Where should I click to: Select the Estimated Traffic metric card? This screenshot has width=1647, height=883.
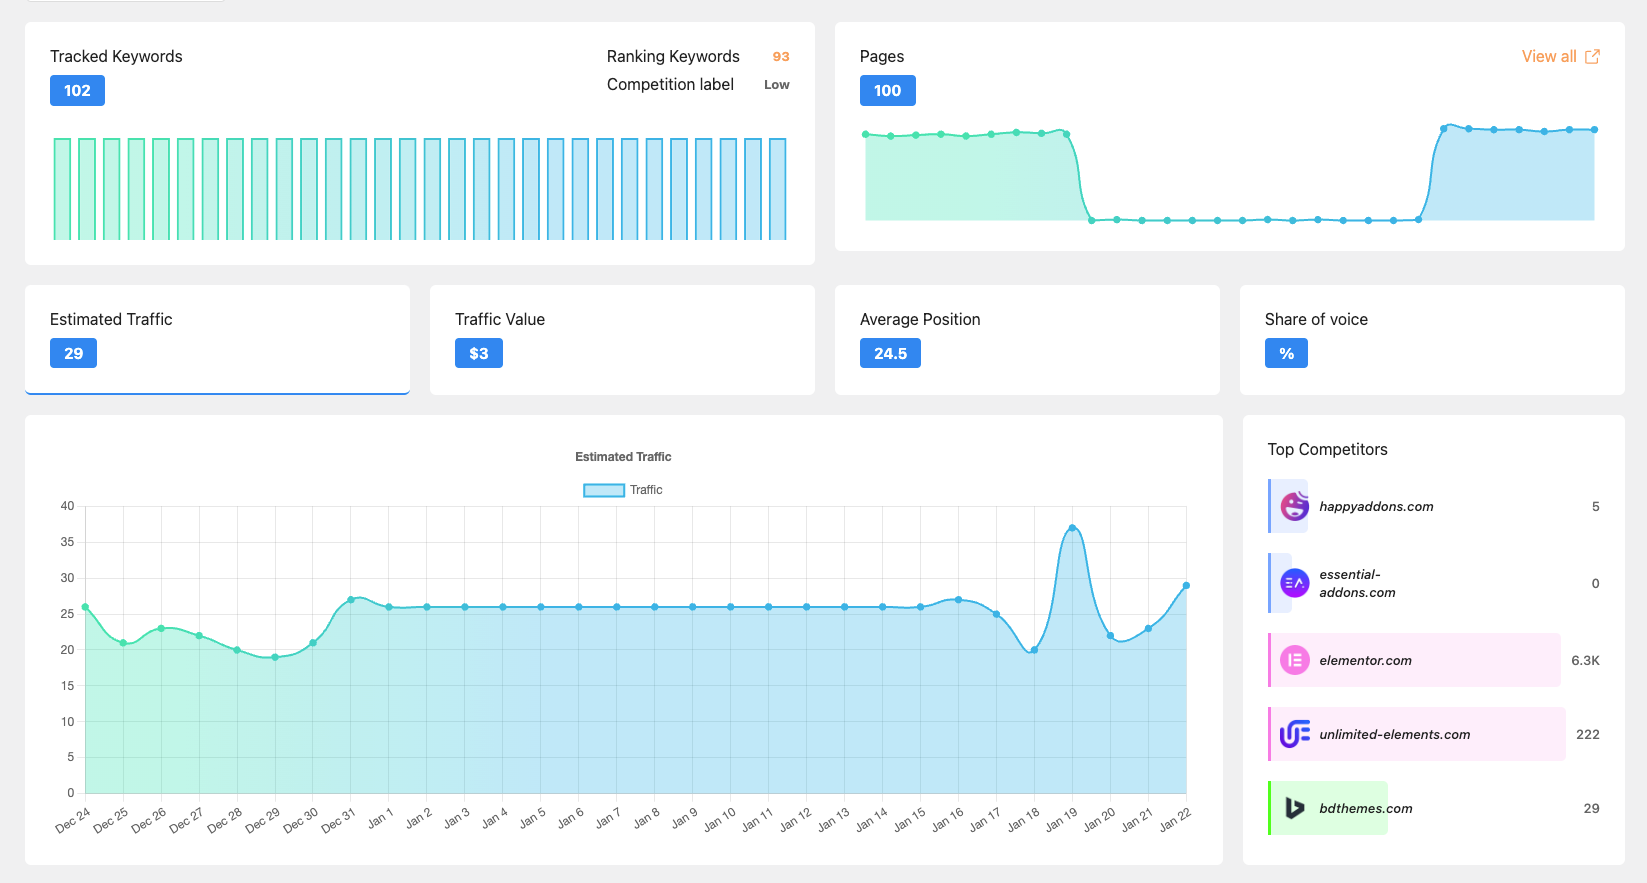217,339
